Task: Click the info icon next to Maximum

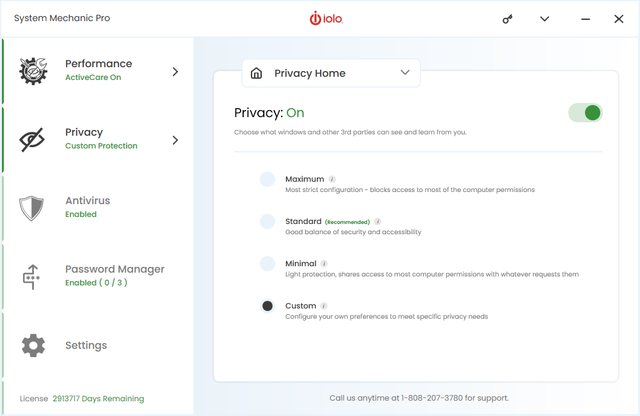Action: click(x=332, y=179)
